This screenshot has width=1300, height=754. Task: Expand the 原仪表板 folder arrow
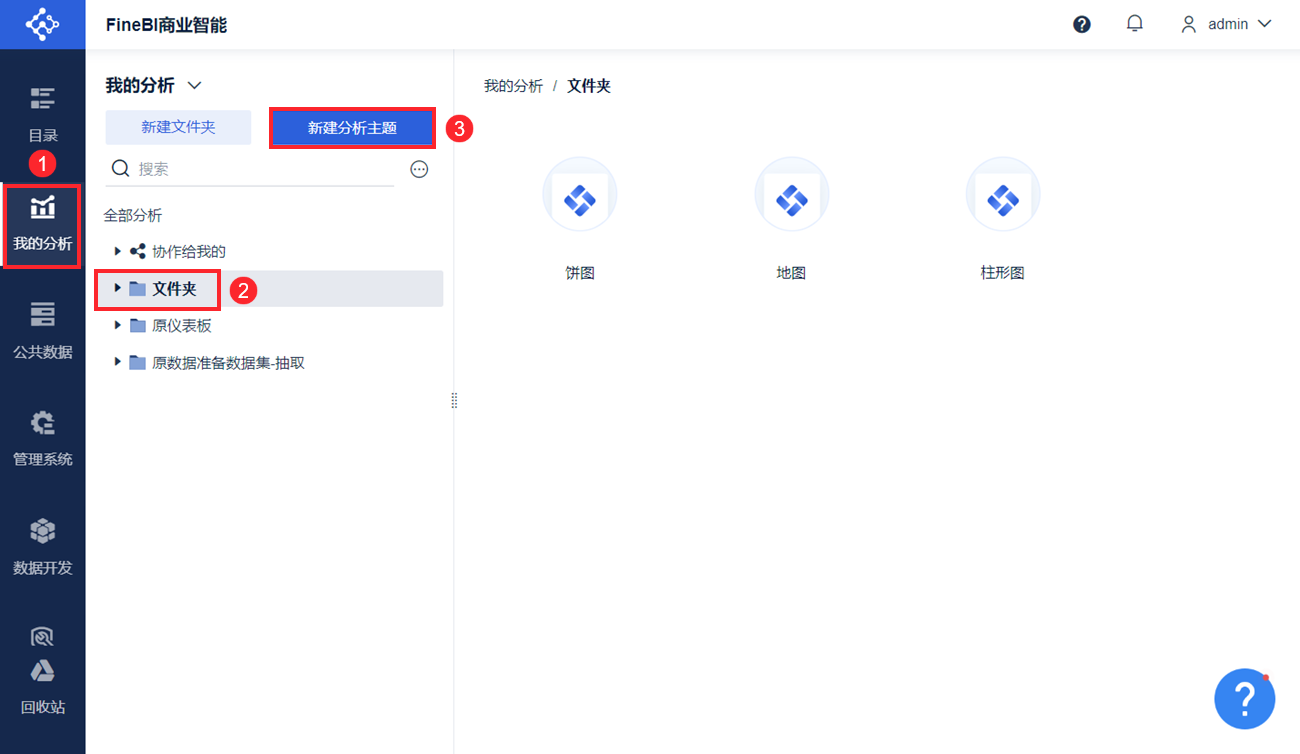point(118,325)
